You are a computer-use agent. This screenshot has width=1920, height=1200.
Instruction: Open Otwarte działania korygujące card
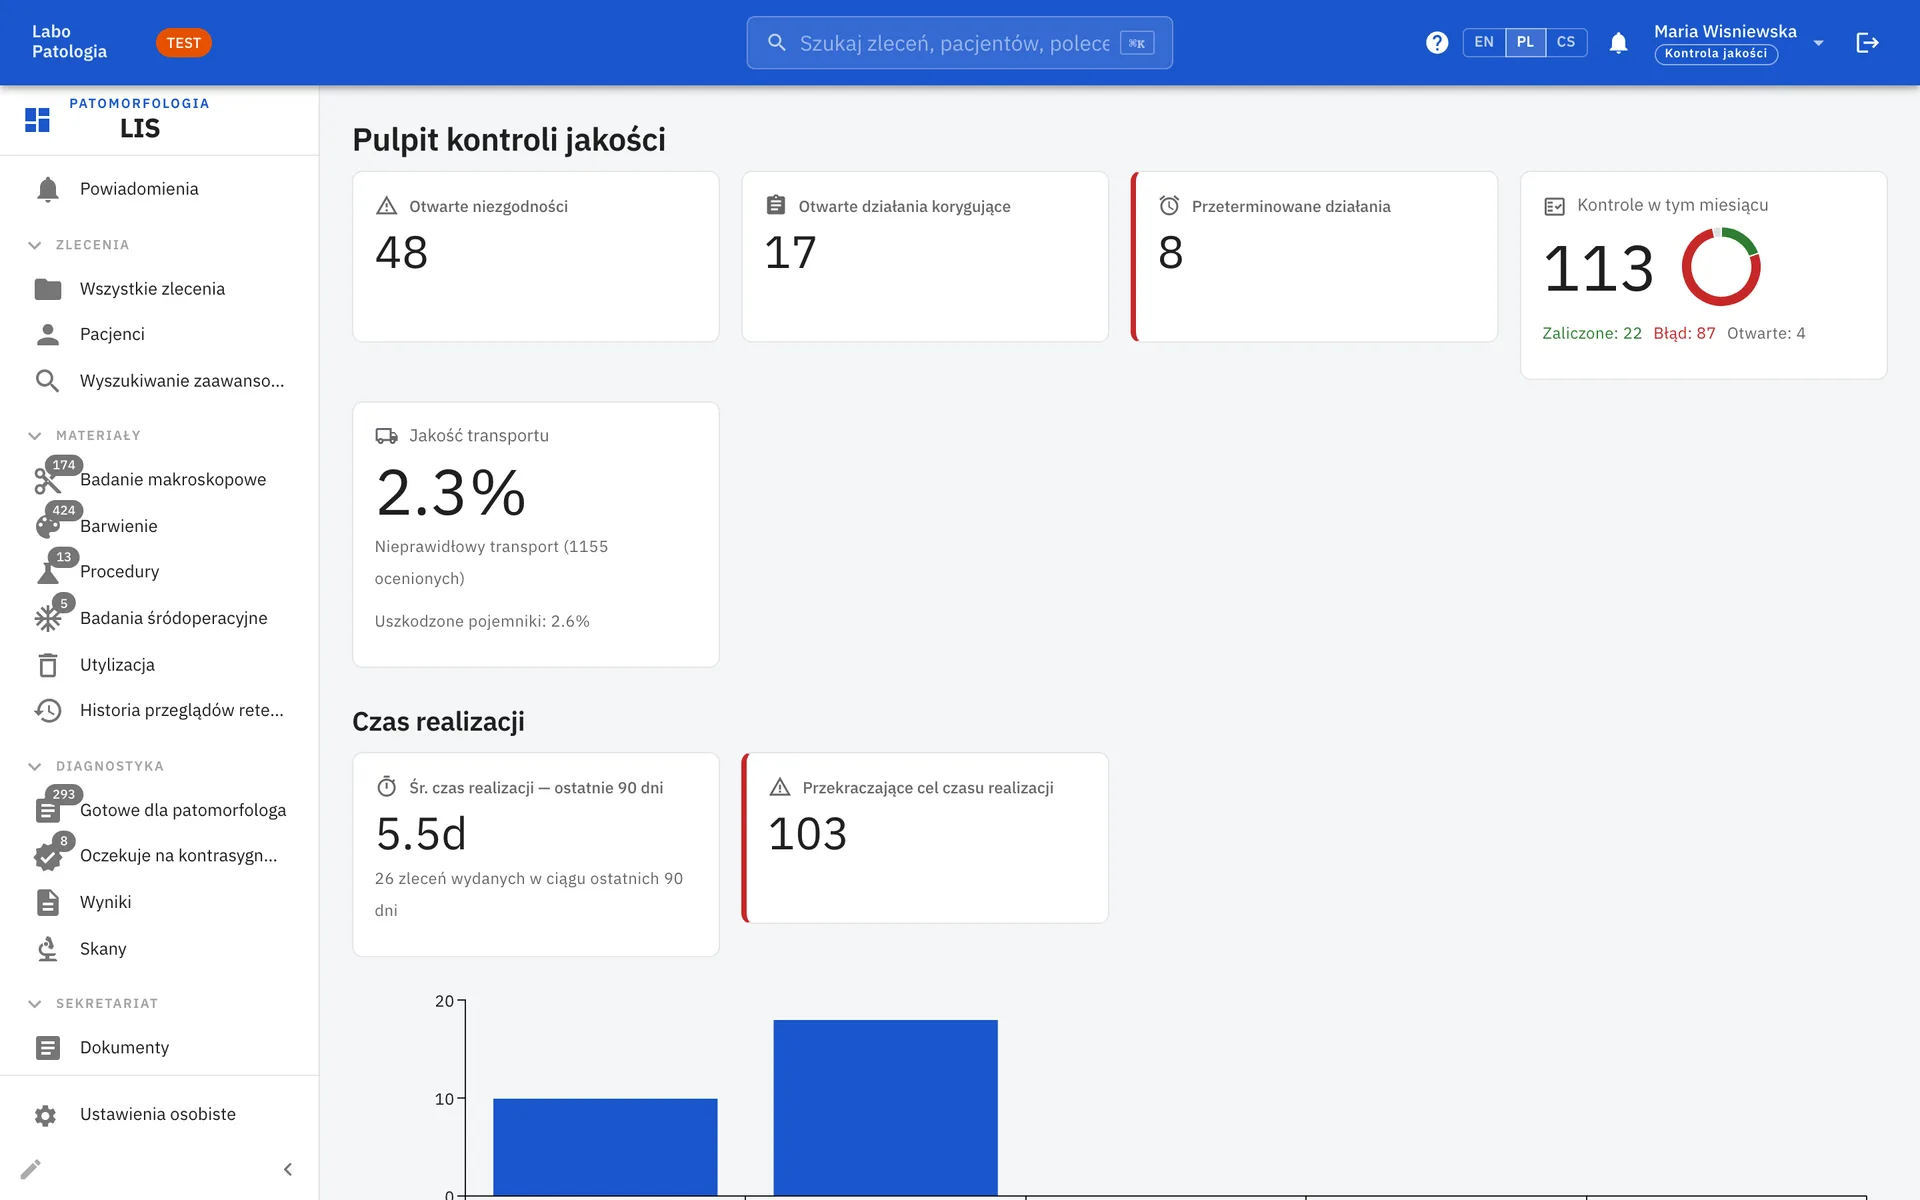(x=925, y=257)
